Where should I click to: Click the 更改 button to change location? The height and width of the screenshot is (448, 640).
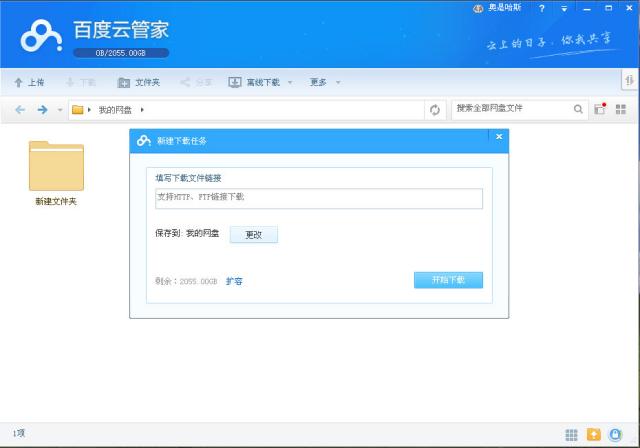tap(253, 235)
